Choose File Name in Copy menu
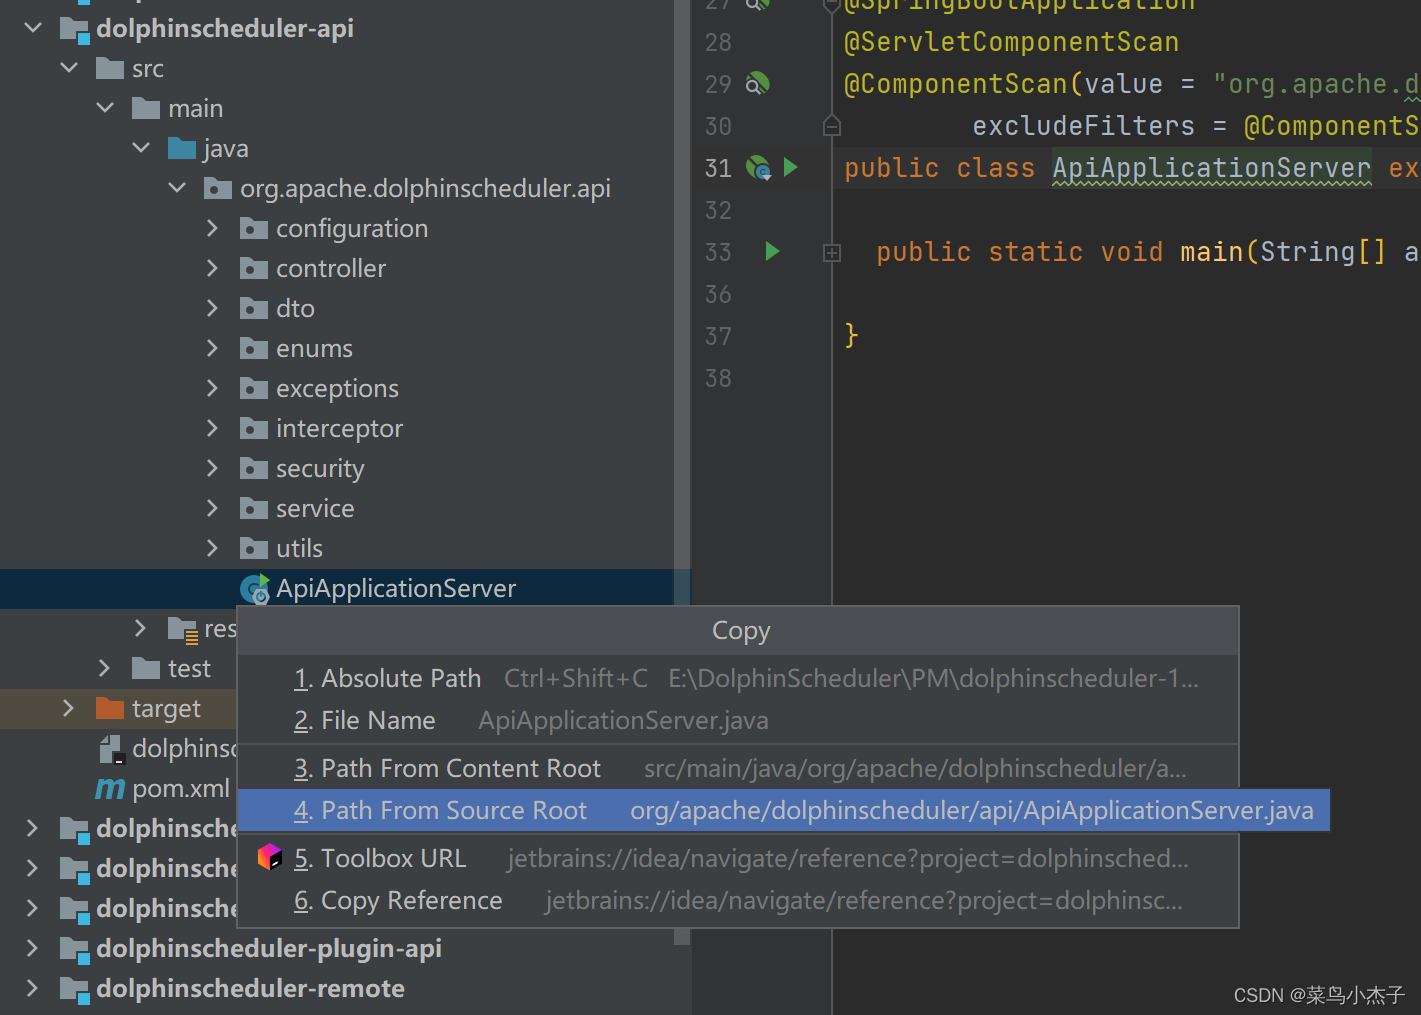The image size is (1421, 1015). point(738,720)
